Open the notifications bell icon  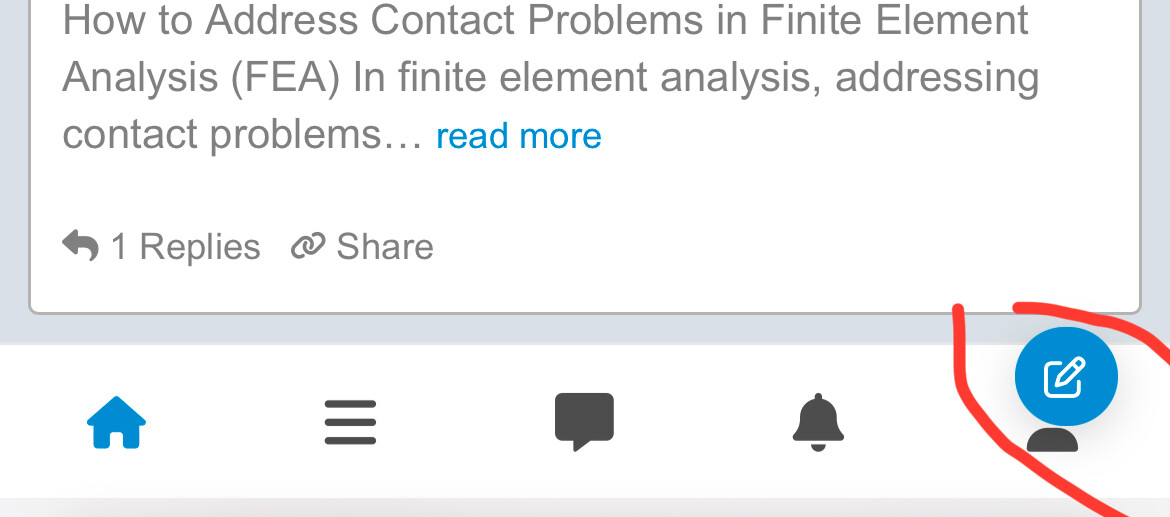[x=818, y=421]
